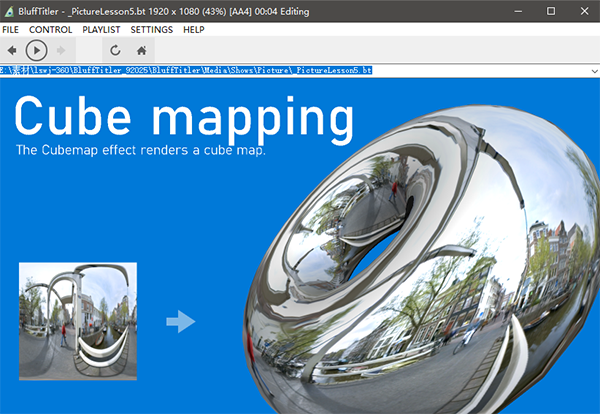Go back with the left arrow icon
Screen dimensions: 600x414
click(12, 50)
